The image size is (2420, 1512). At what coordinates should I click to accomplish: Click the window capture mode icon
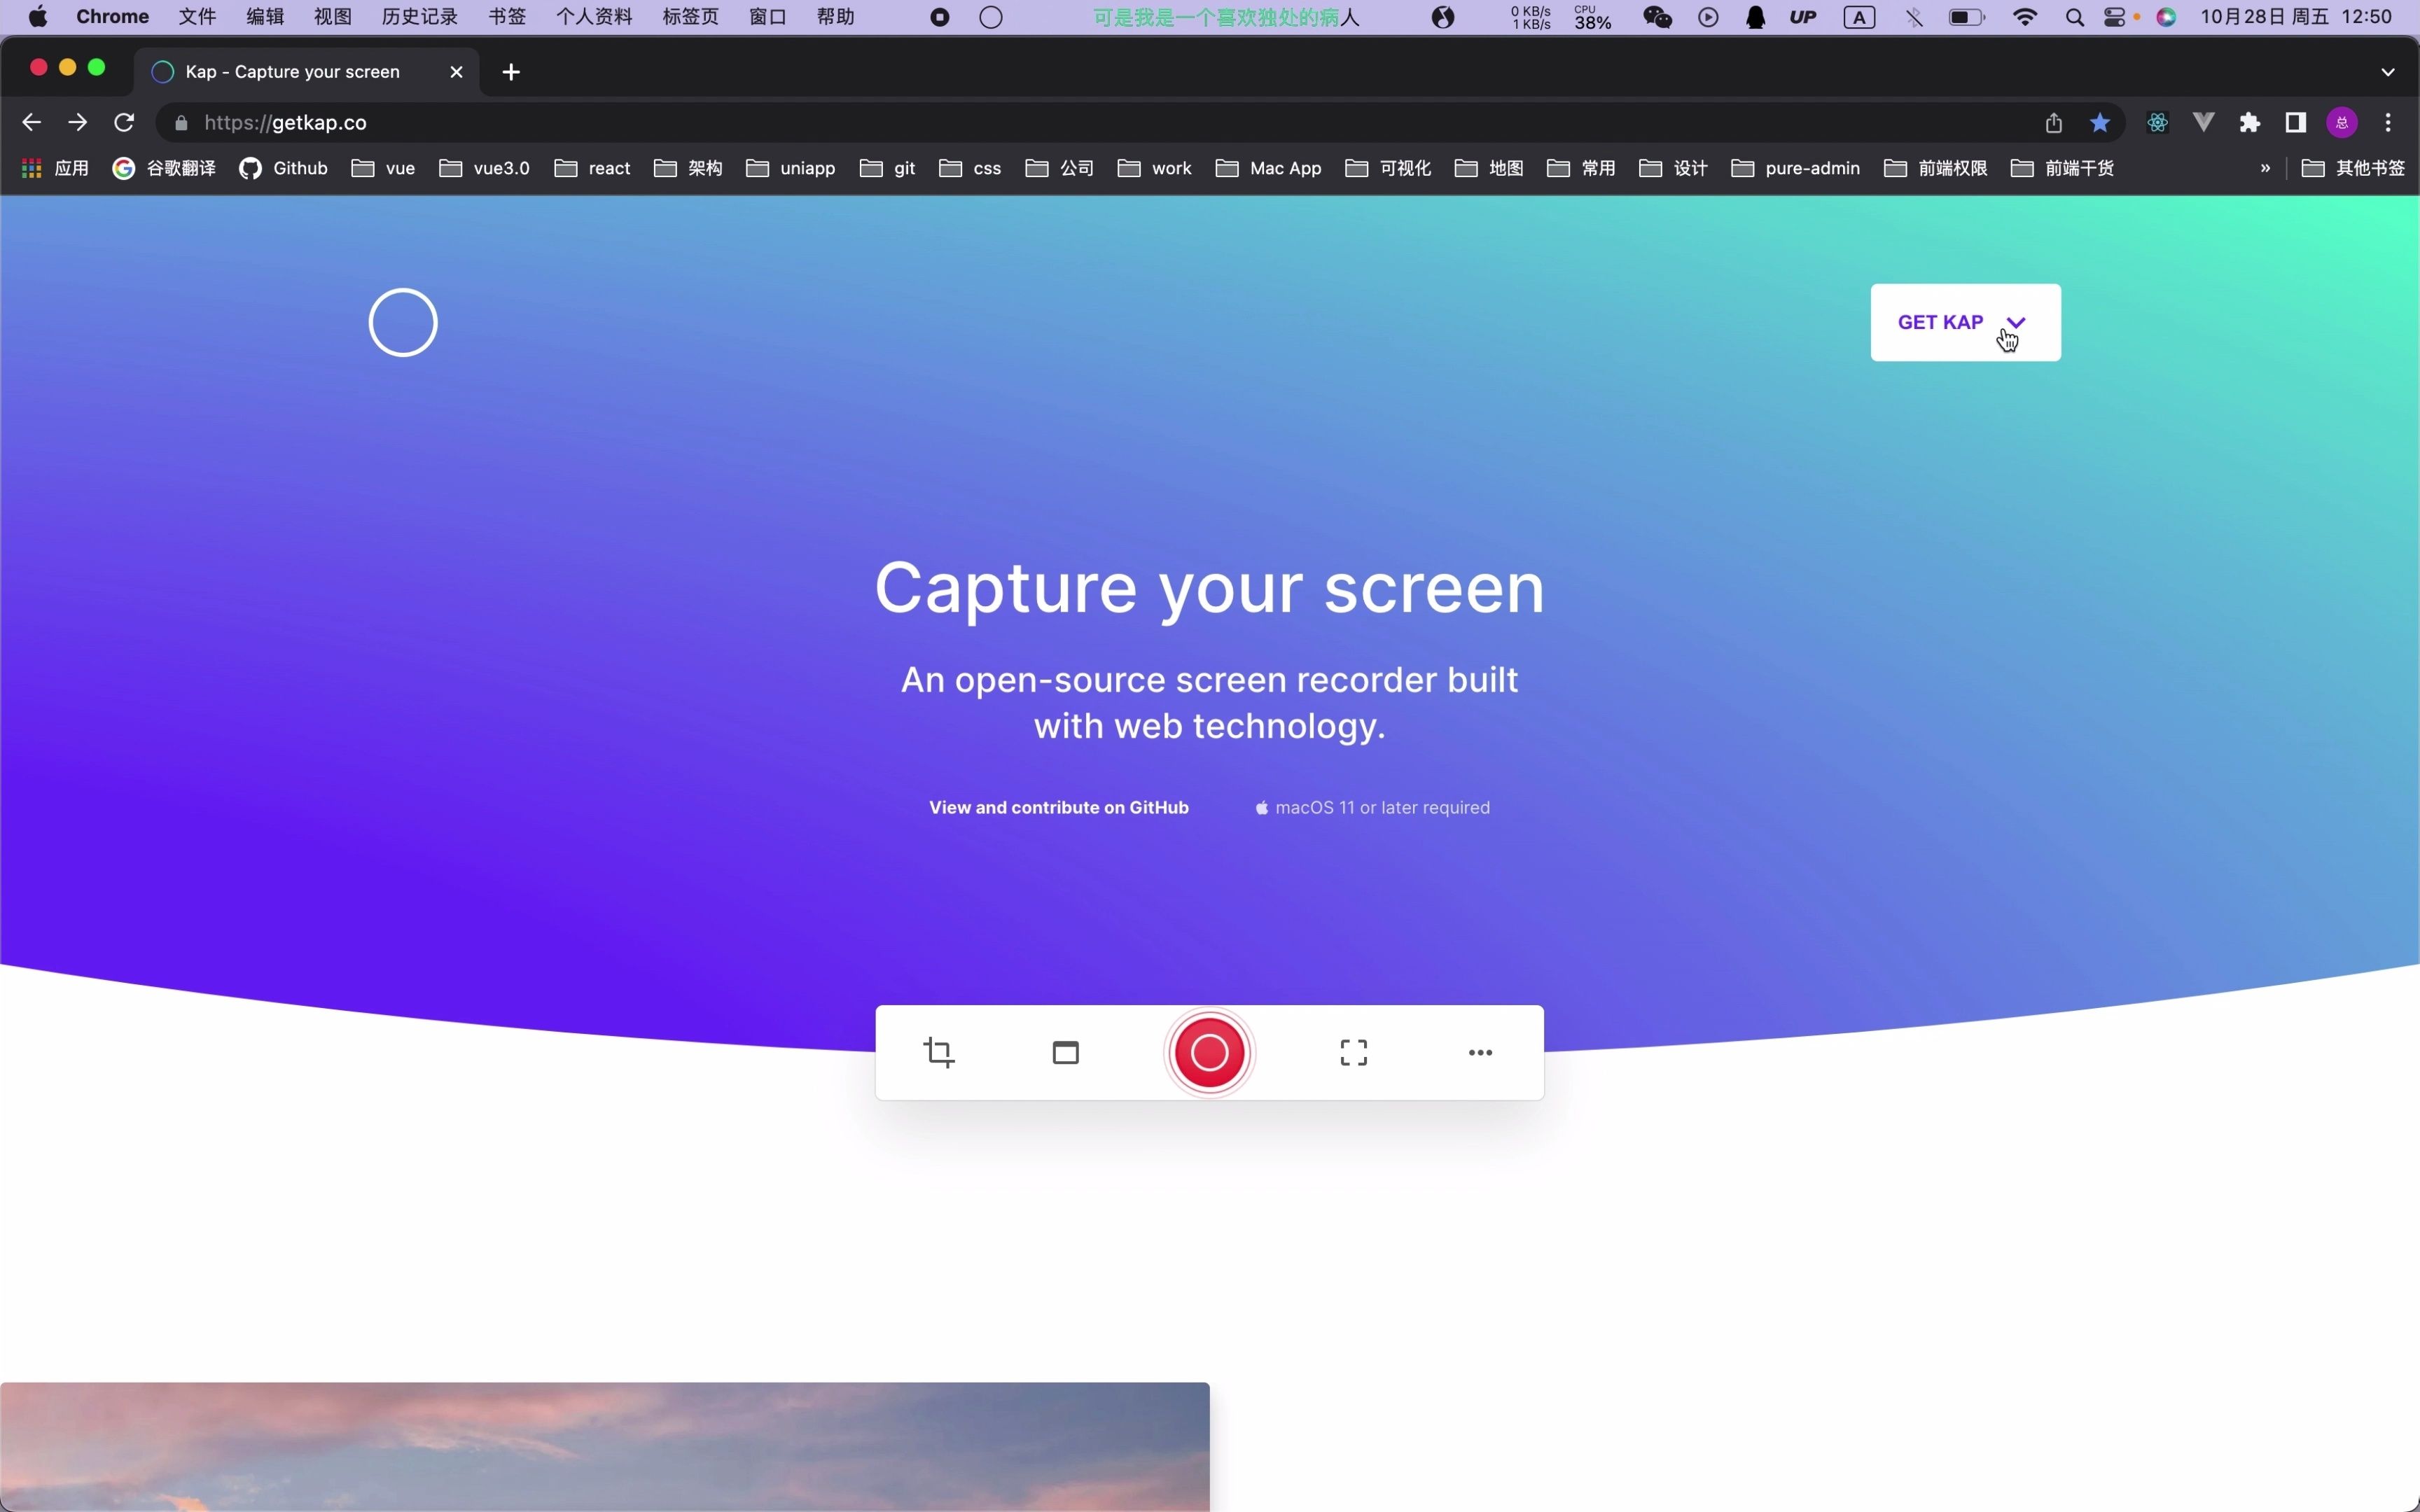pyautogui.click(x=1064, y=1052)
